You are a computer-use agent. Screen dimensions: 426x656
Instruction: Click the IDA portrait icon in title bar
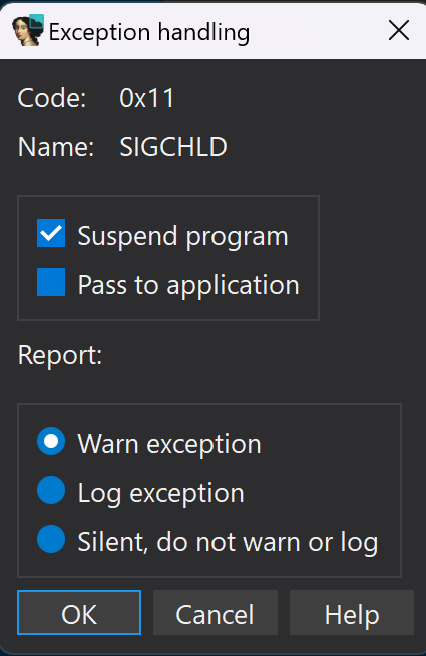click(x=28, y=30)
